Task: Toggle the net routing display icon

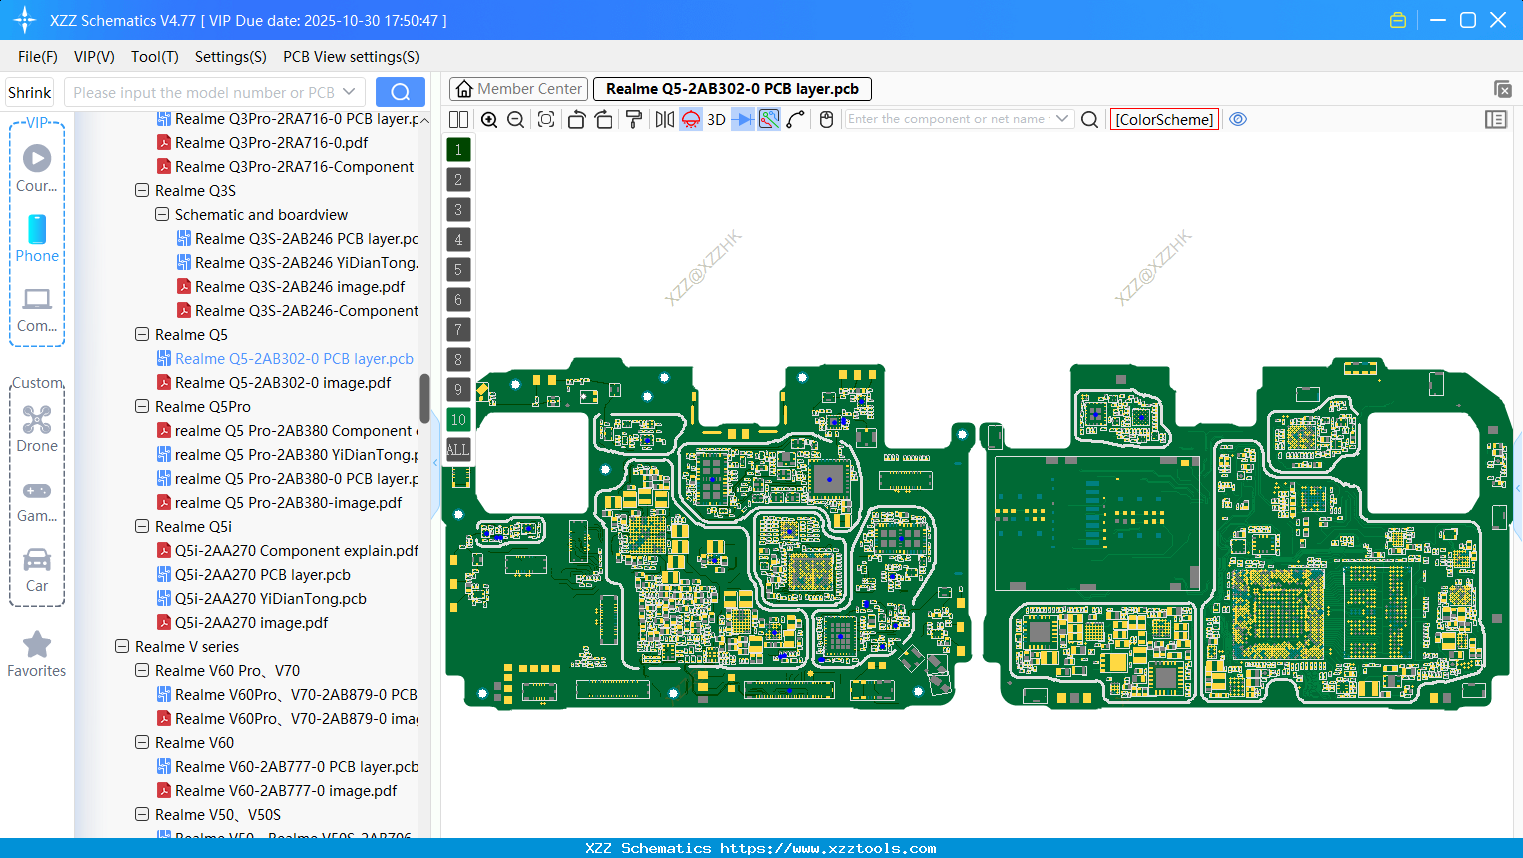Action: 769,119
